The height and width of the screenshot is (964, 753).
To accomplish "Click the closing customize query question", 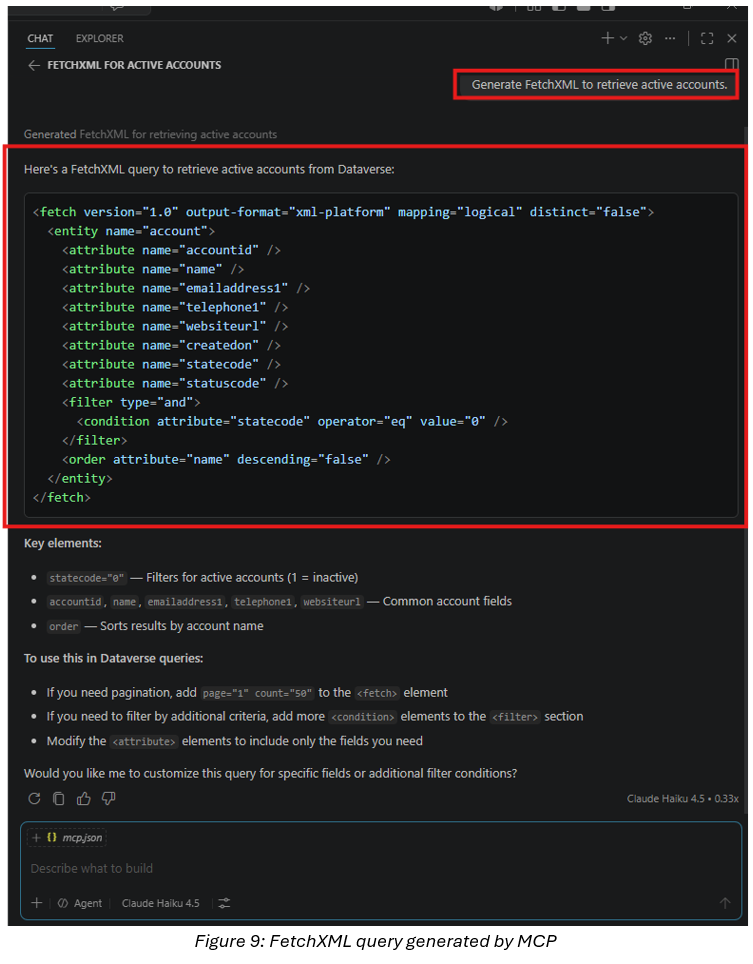I will [270, 773].
